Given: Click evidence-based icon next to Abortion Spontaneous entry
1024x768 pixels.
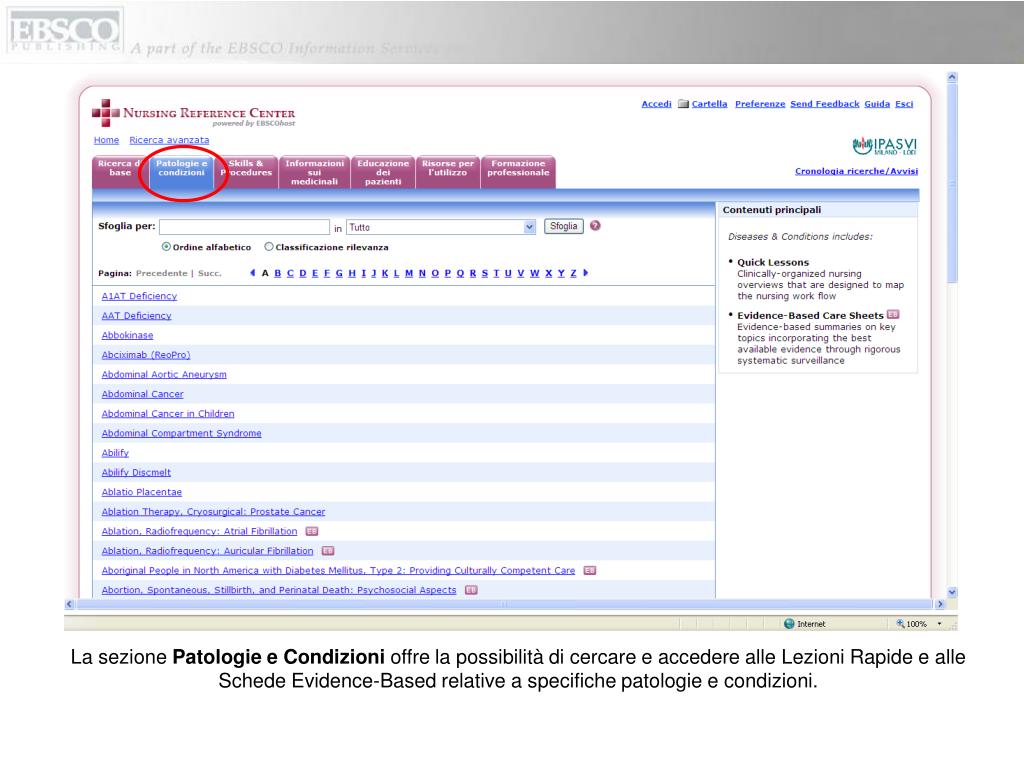Looking at the screenshot, I should coord(471,590).
